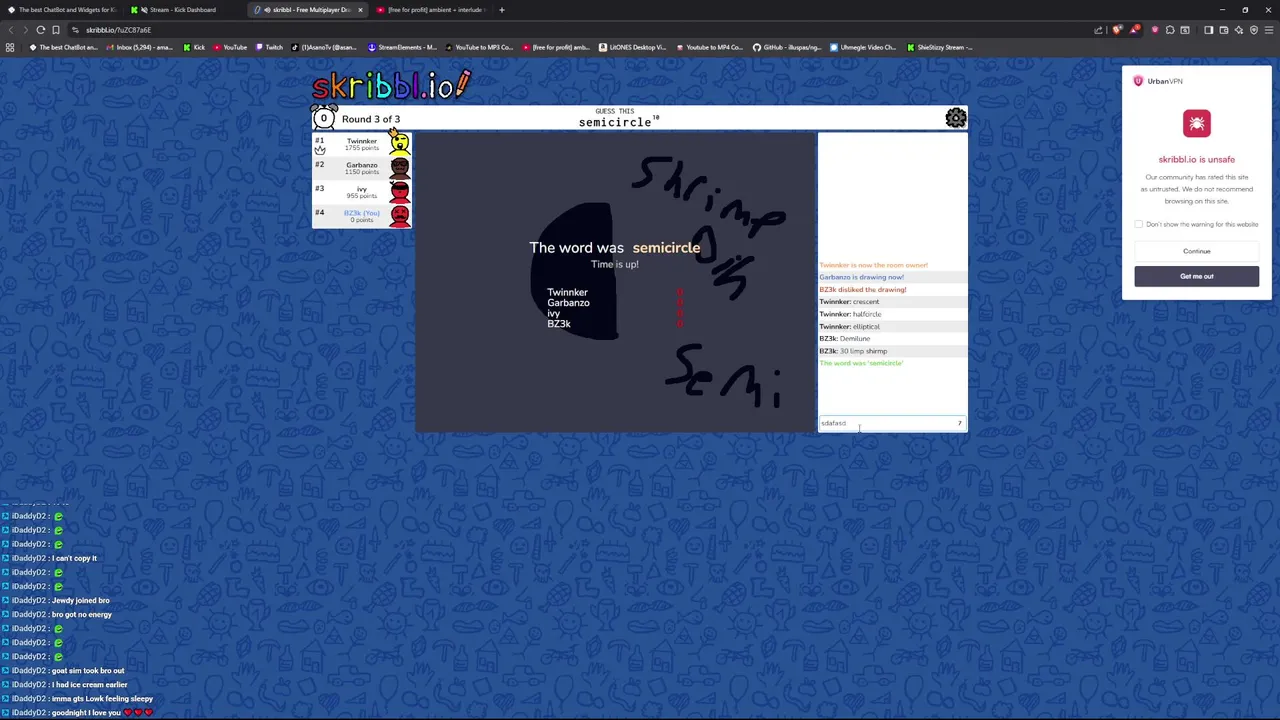The width and height of the screenshot is (1280, 720).
Task: Click Continue in UrbanVPN warning
Action: point(1197,251)
